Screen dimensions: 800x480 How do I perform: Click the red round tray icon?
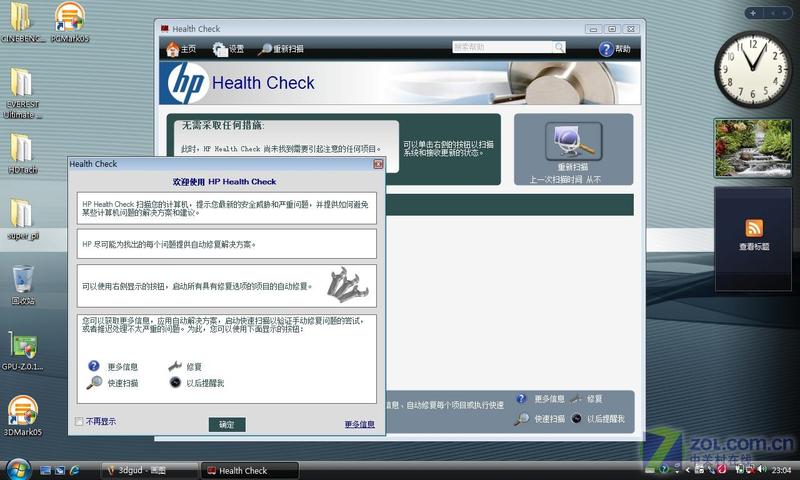(x=722, y=469)
